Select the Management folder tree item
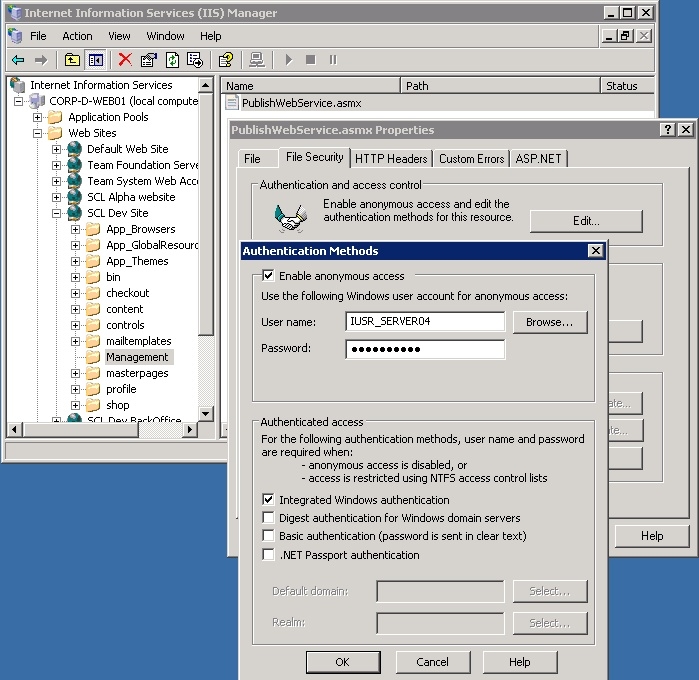Screen dimensions: 699x680 pos(137,357)
